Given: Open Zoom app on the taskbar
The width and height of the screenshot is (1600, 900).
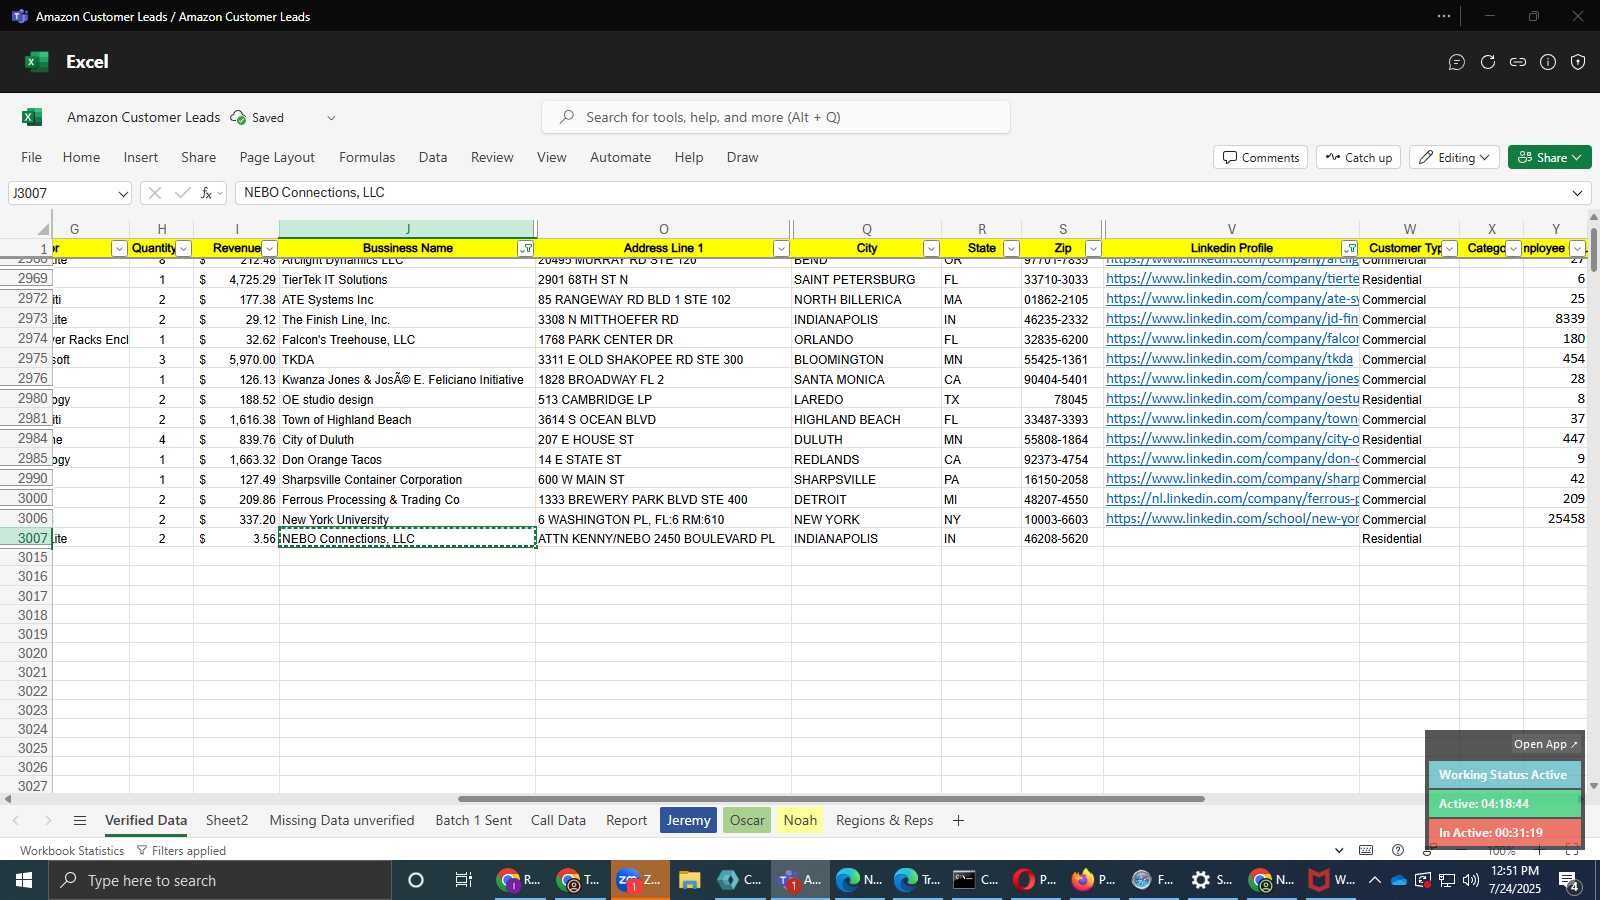Looking at the screenshot, I should [x=640, y=880].
